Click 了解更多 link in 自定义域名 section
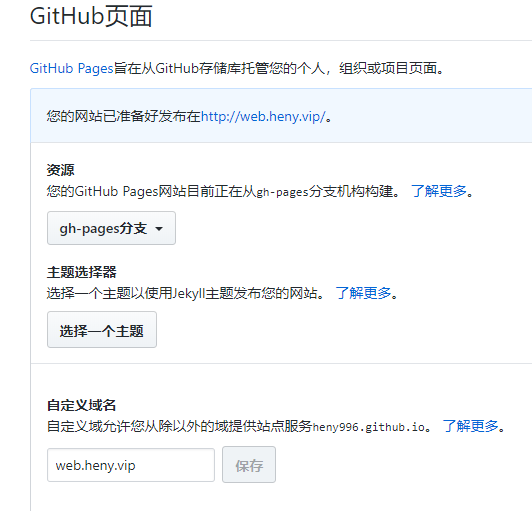This screenshot has height=511, width=532. pos(470,426)
